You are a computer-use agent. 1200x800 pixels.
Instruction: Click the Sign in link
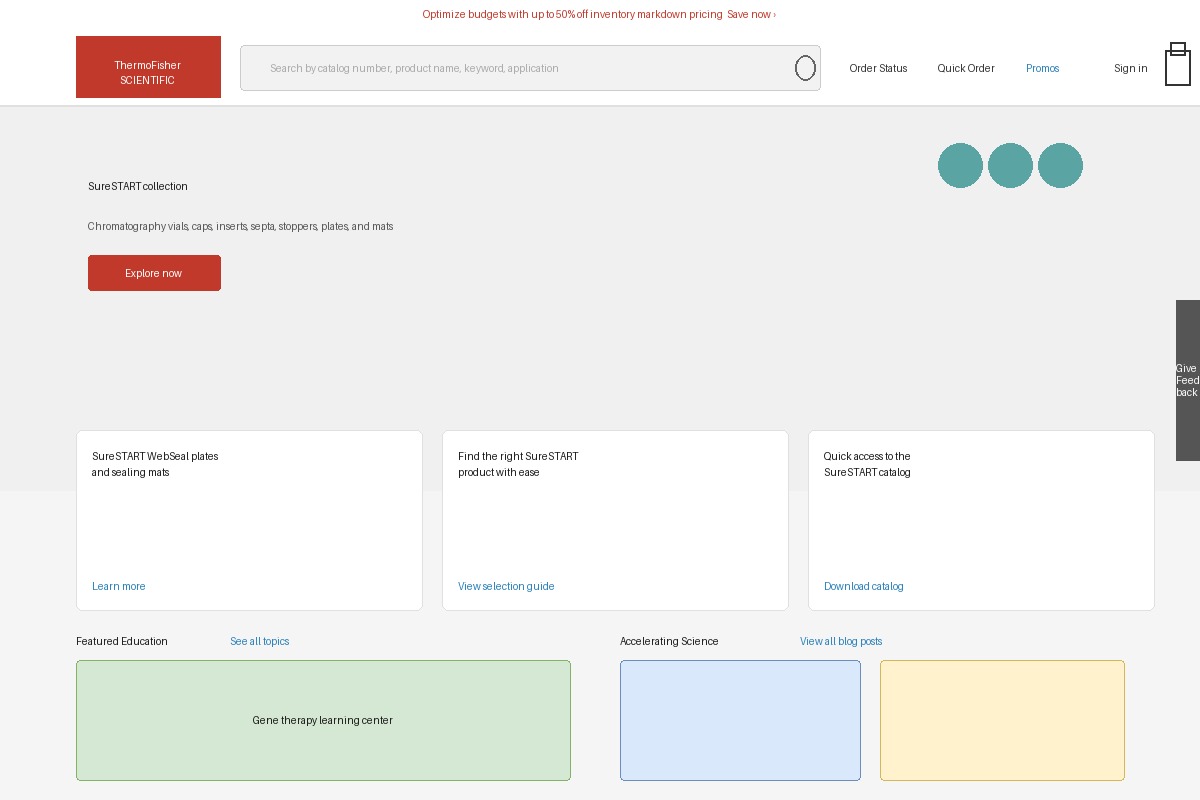tap(1130, 68)
